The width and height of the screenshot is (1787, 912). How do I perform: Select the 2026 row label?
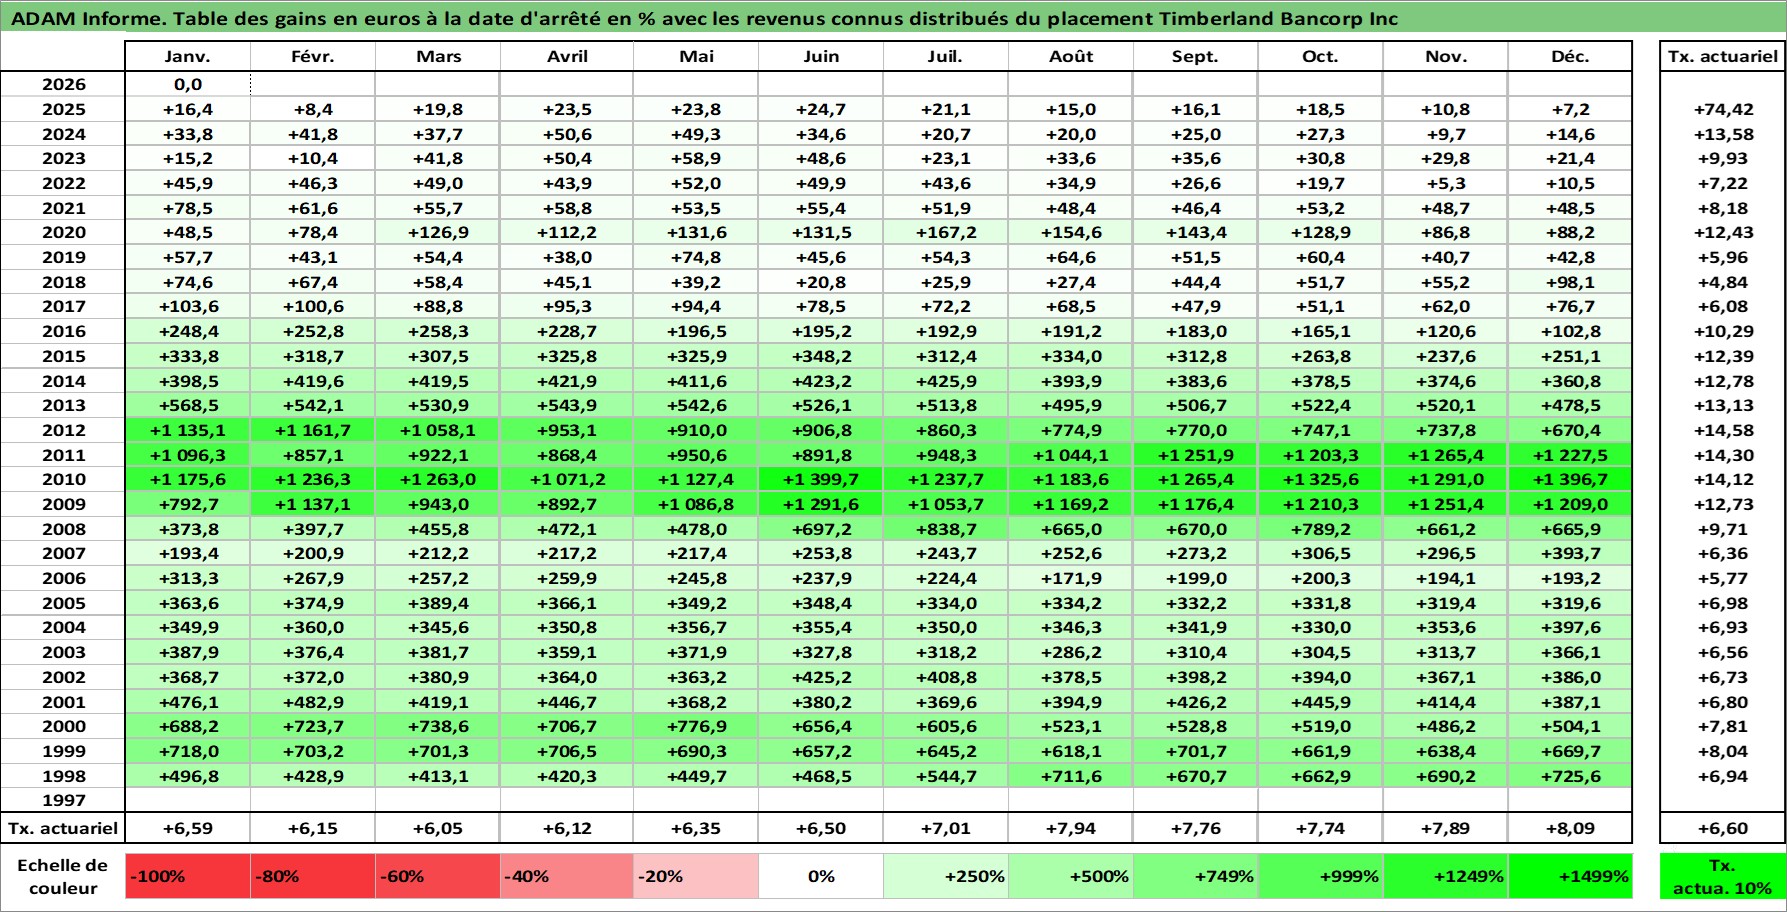click(63, 84)
